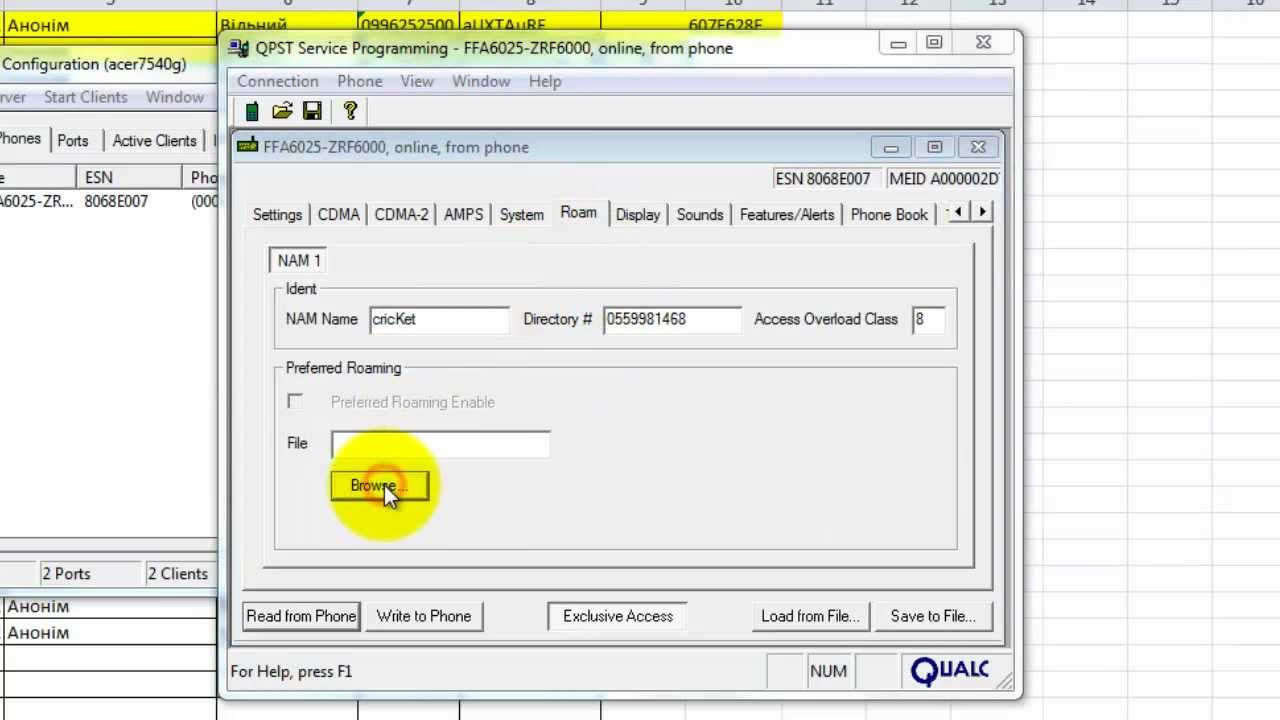Click the green phone toolbar icon
Screen dimensions: 1280x720
pyautogui.click(x=252, y=111)
